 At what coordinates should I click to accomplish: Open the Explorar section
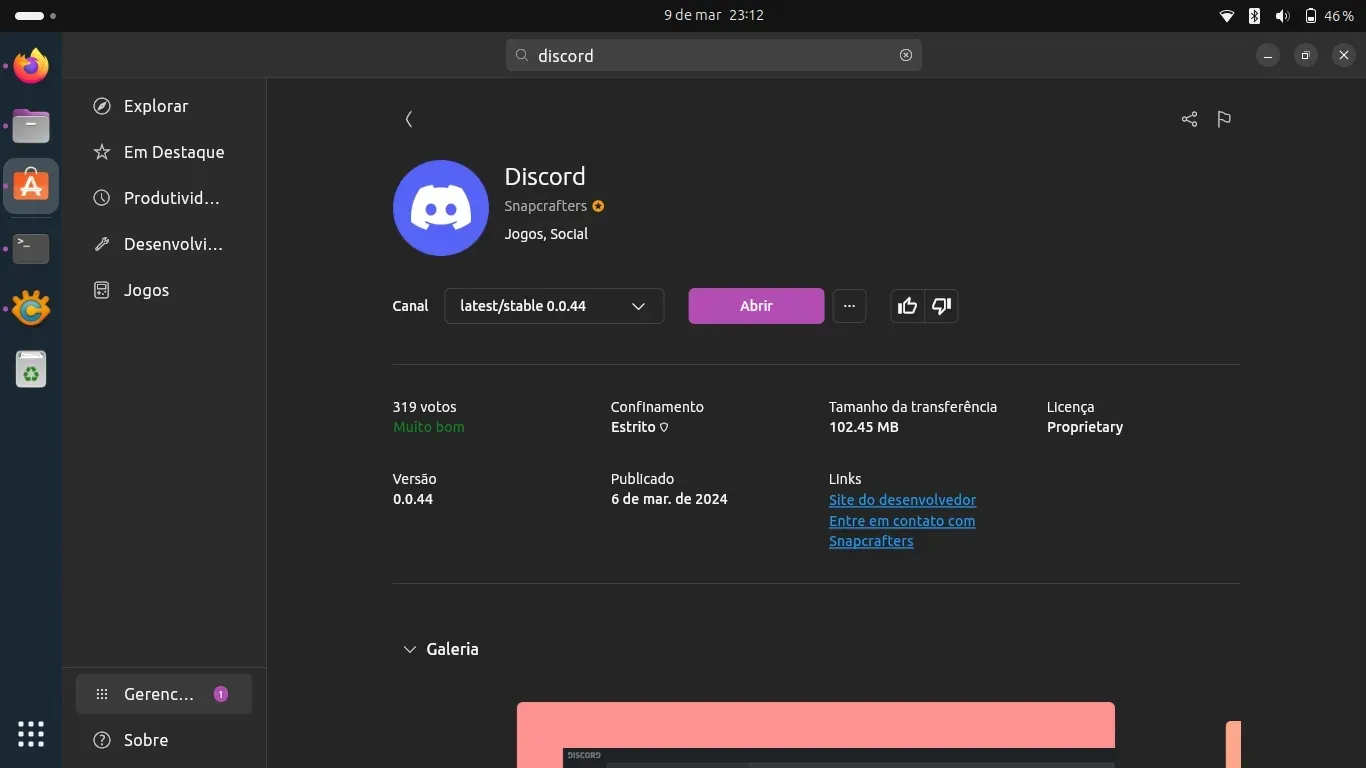156,106
